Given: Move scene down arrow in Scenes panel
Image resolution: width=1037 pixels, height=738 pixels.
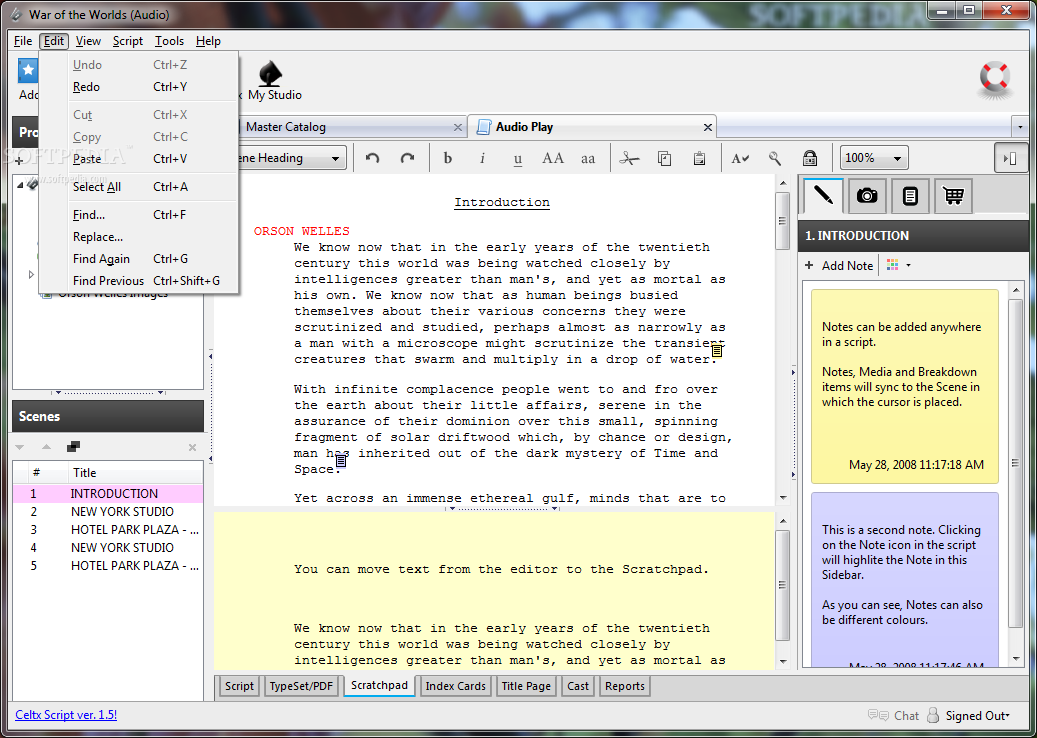Looking at the screenshot, I should 19,448.
